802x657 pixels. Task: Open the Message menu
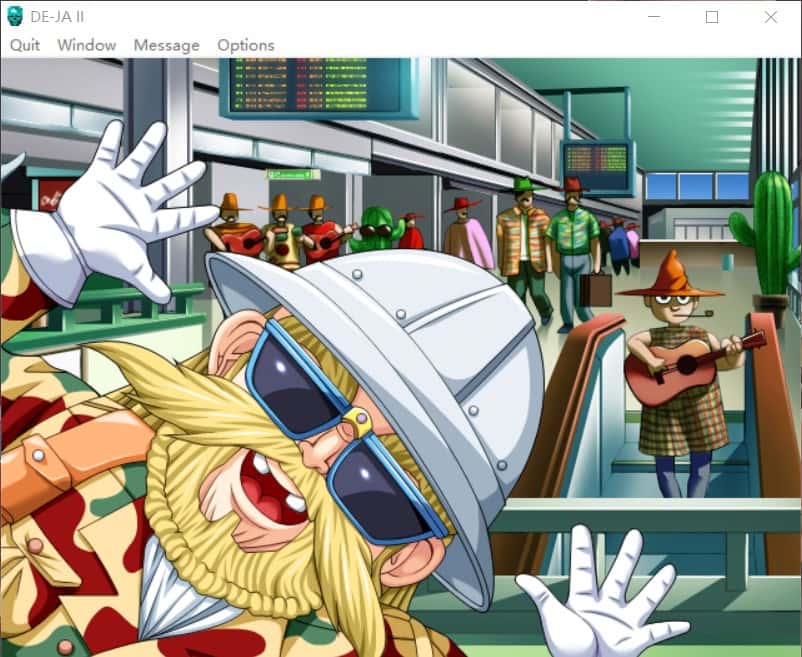click(x=166, y=45)
